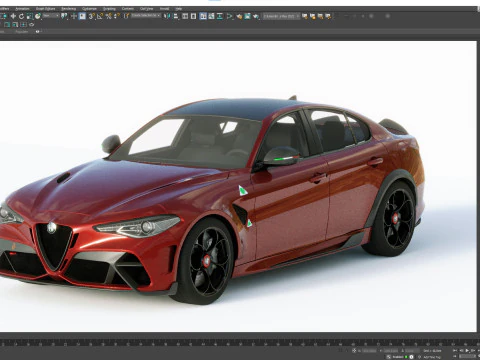The height and width of the screenshot is (360, 480).
Task: Click the first icon right of the project path dropdown
Action: pyautogui.click(x=304, y=16)
